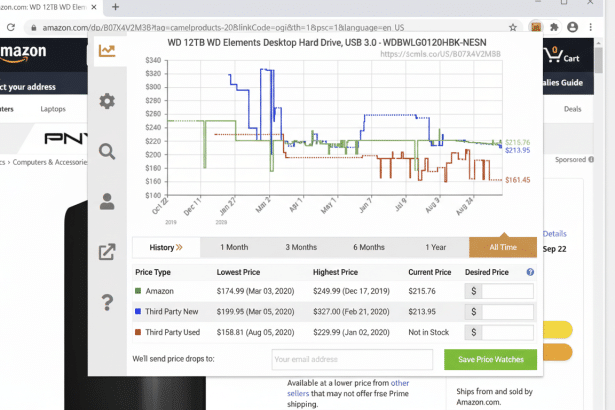Viewport: 615px width, 410px height.
Task: Open the Amazon shopping cart
Action: (x=562, y=55)
